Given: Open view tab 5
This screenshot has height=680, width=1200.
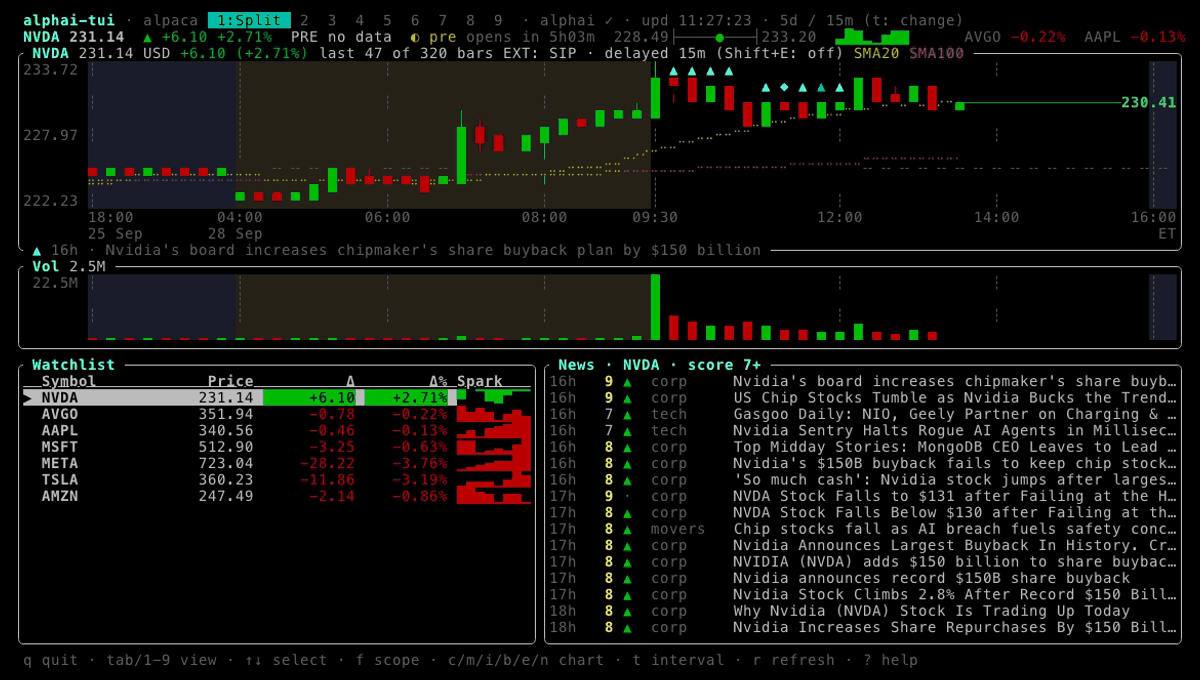Looking at the screenshot, I should 387,20.
